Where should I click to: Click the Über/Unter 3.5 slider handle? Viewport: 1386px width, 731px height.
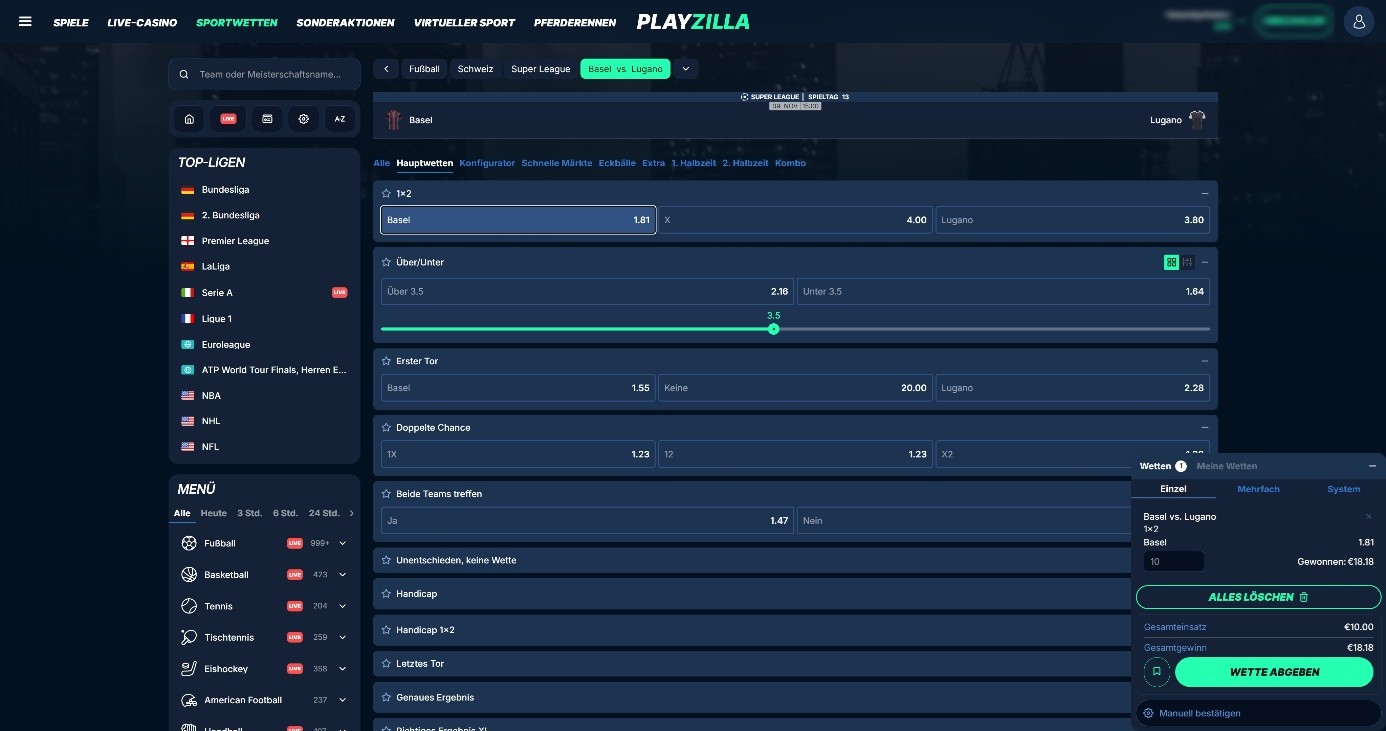click(x=773, y=329)
